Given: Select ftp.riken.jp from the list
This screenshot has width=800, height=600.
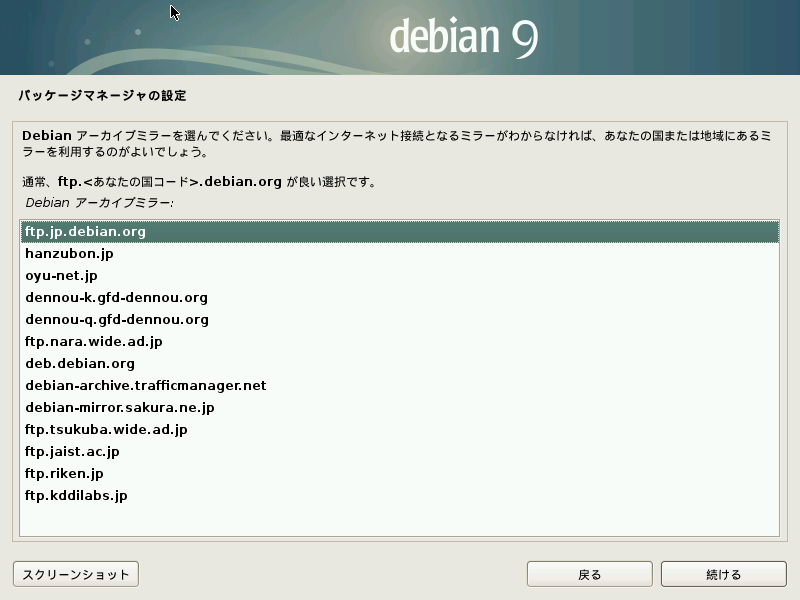Looking at the screenshot, I should (399, 473).
